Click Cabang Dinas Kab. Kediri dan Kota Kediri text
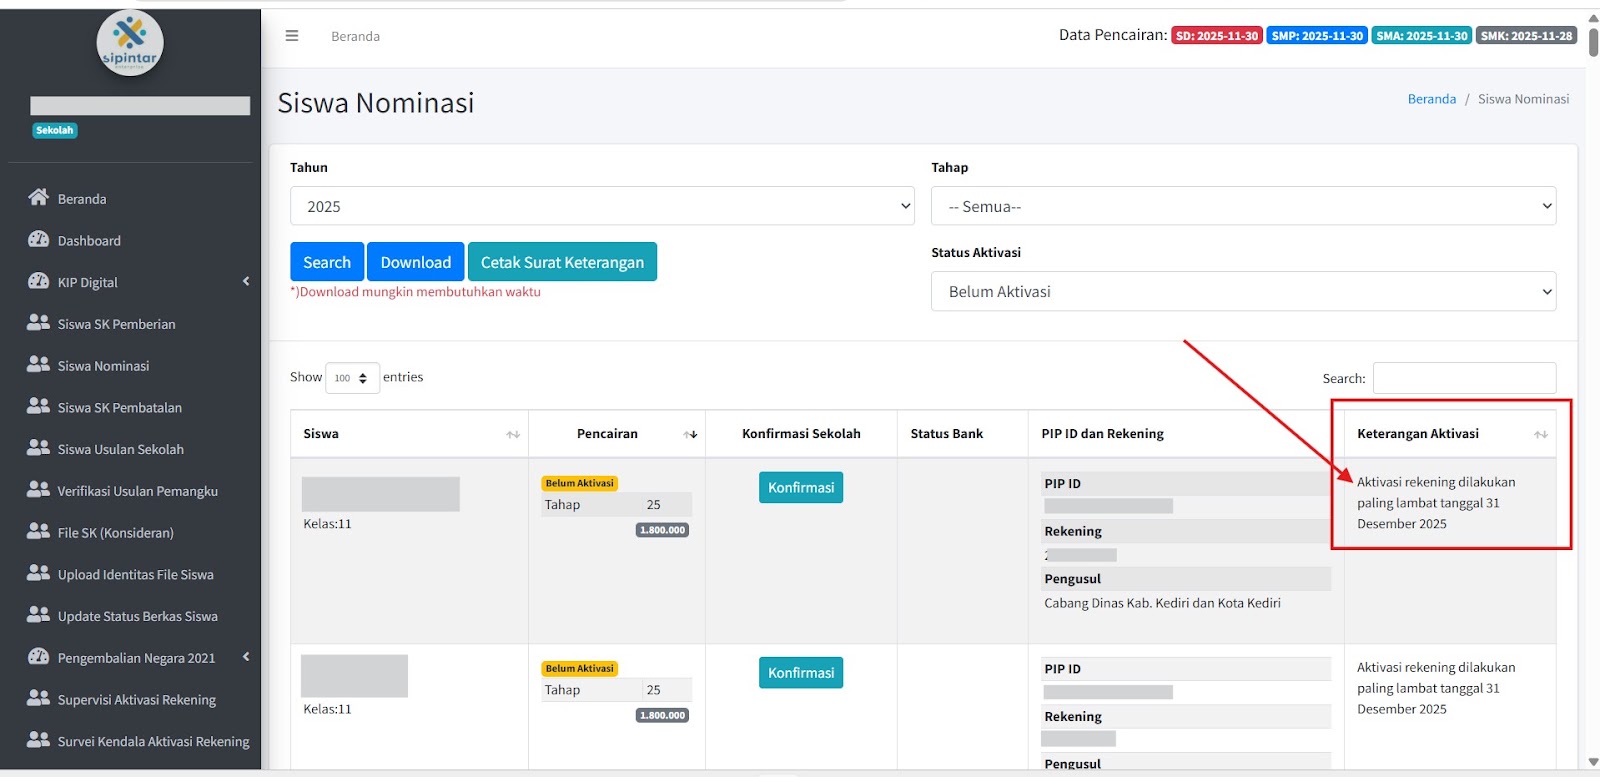 (1162, 603)
